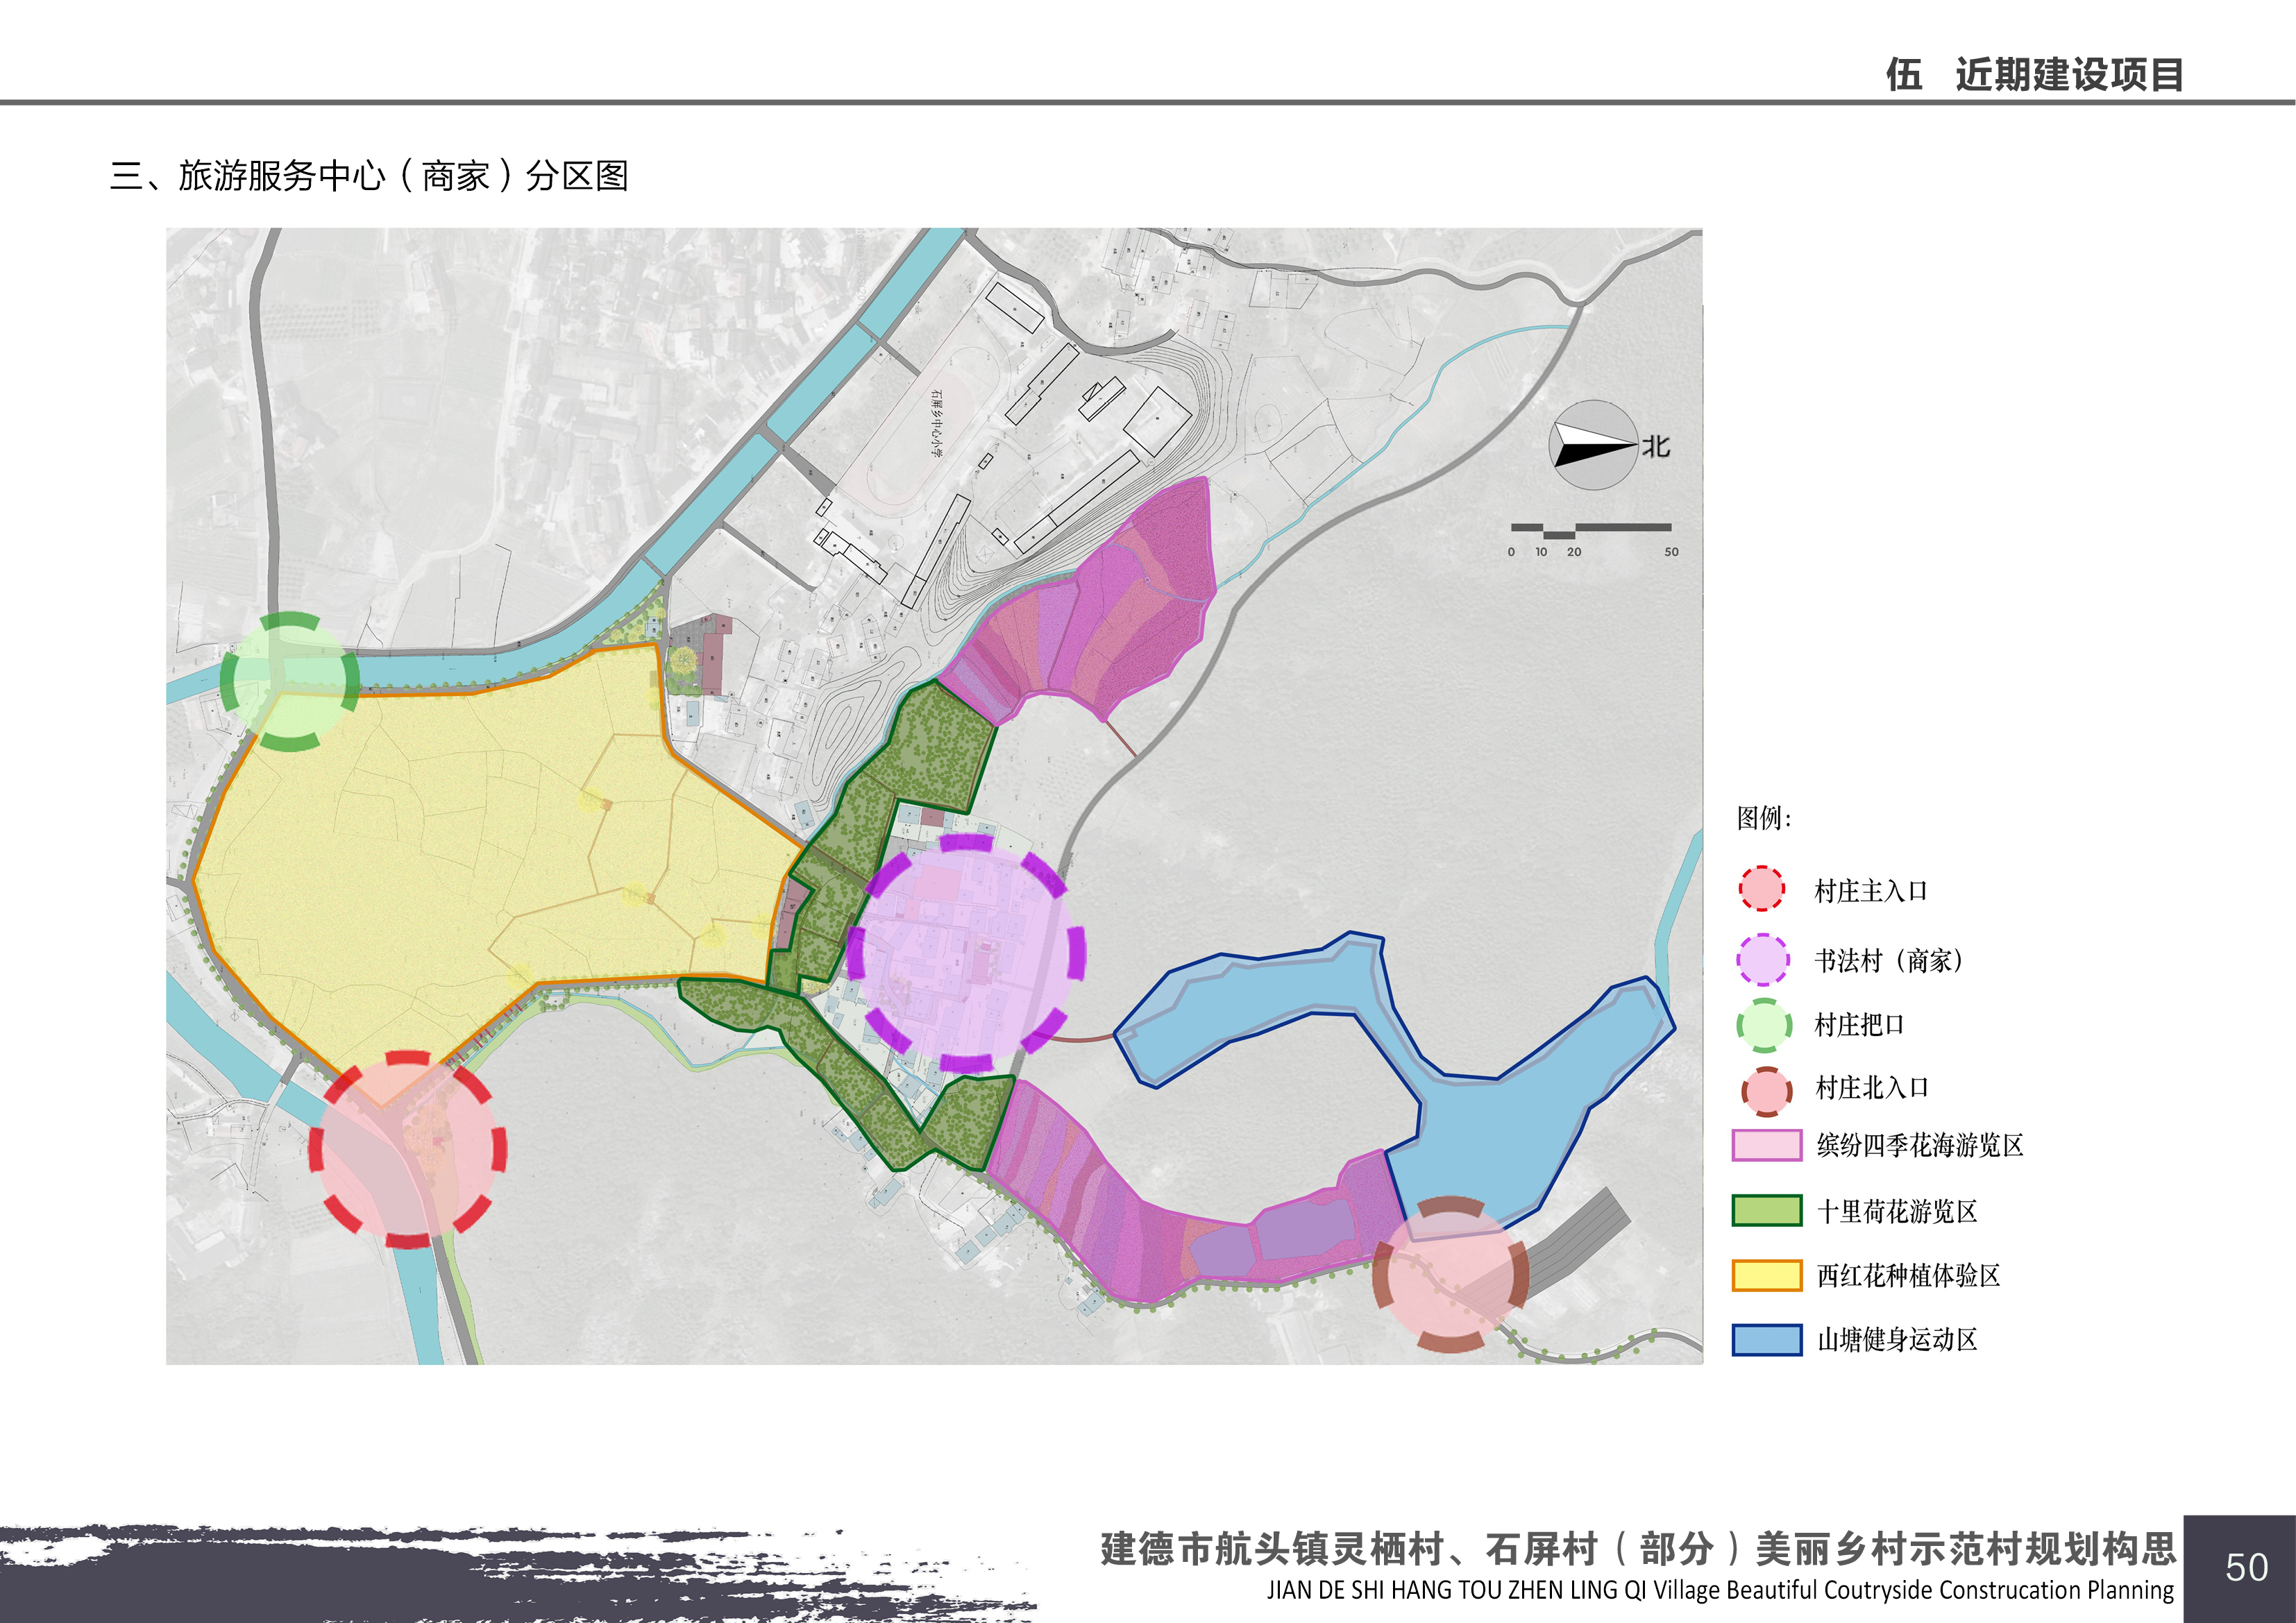Click the page number 50 box
2296x1623 pixels.
pos(2245,1568)
